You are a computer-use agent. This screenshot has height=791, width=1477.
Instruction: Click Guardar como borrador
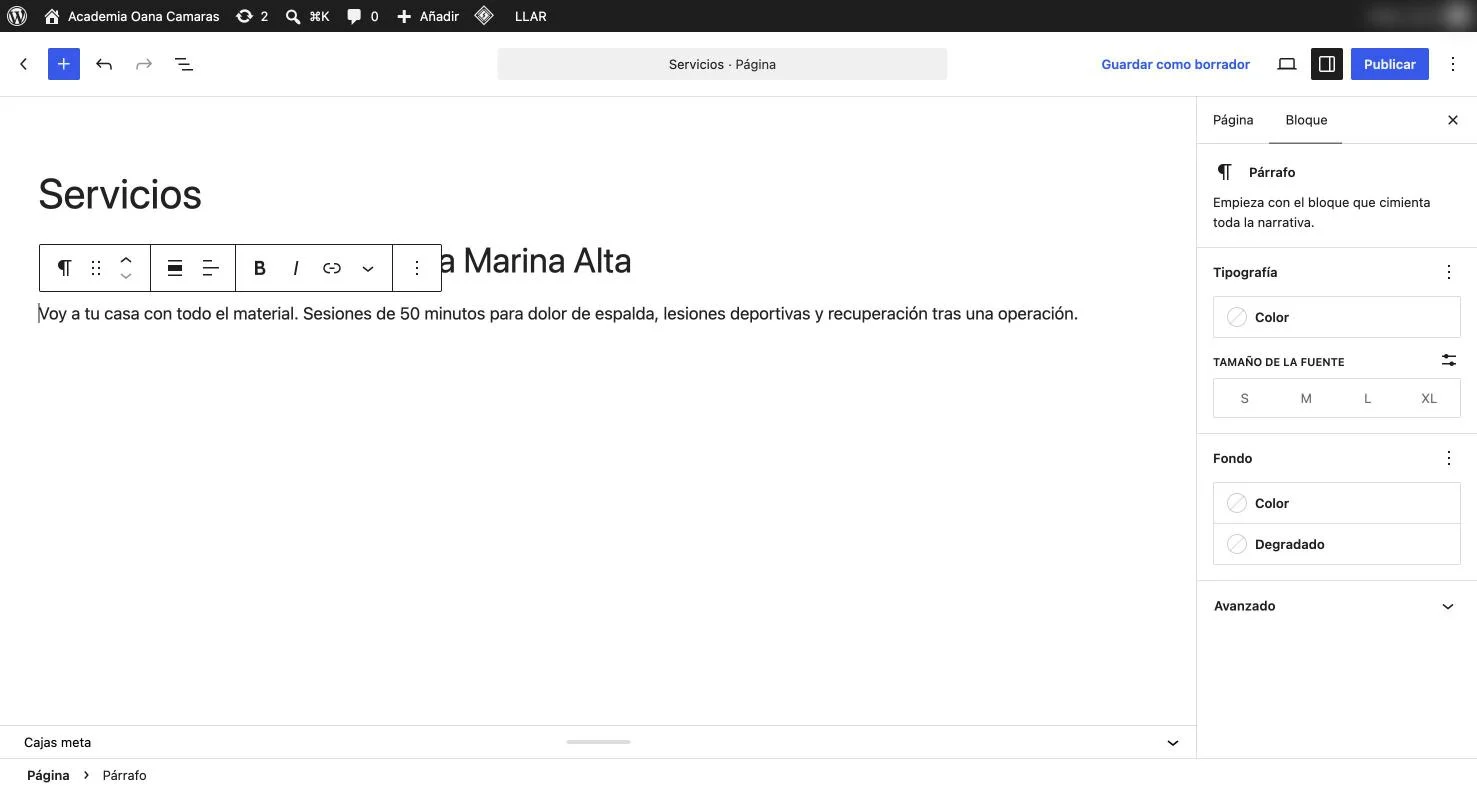tap(1176, 64)
